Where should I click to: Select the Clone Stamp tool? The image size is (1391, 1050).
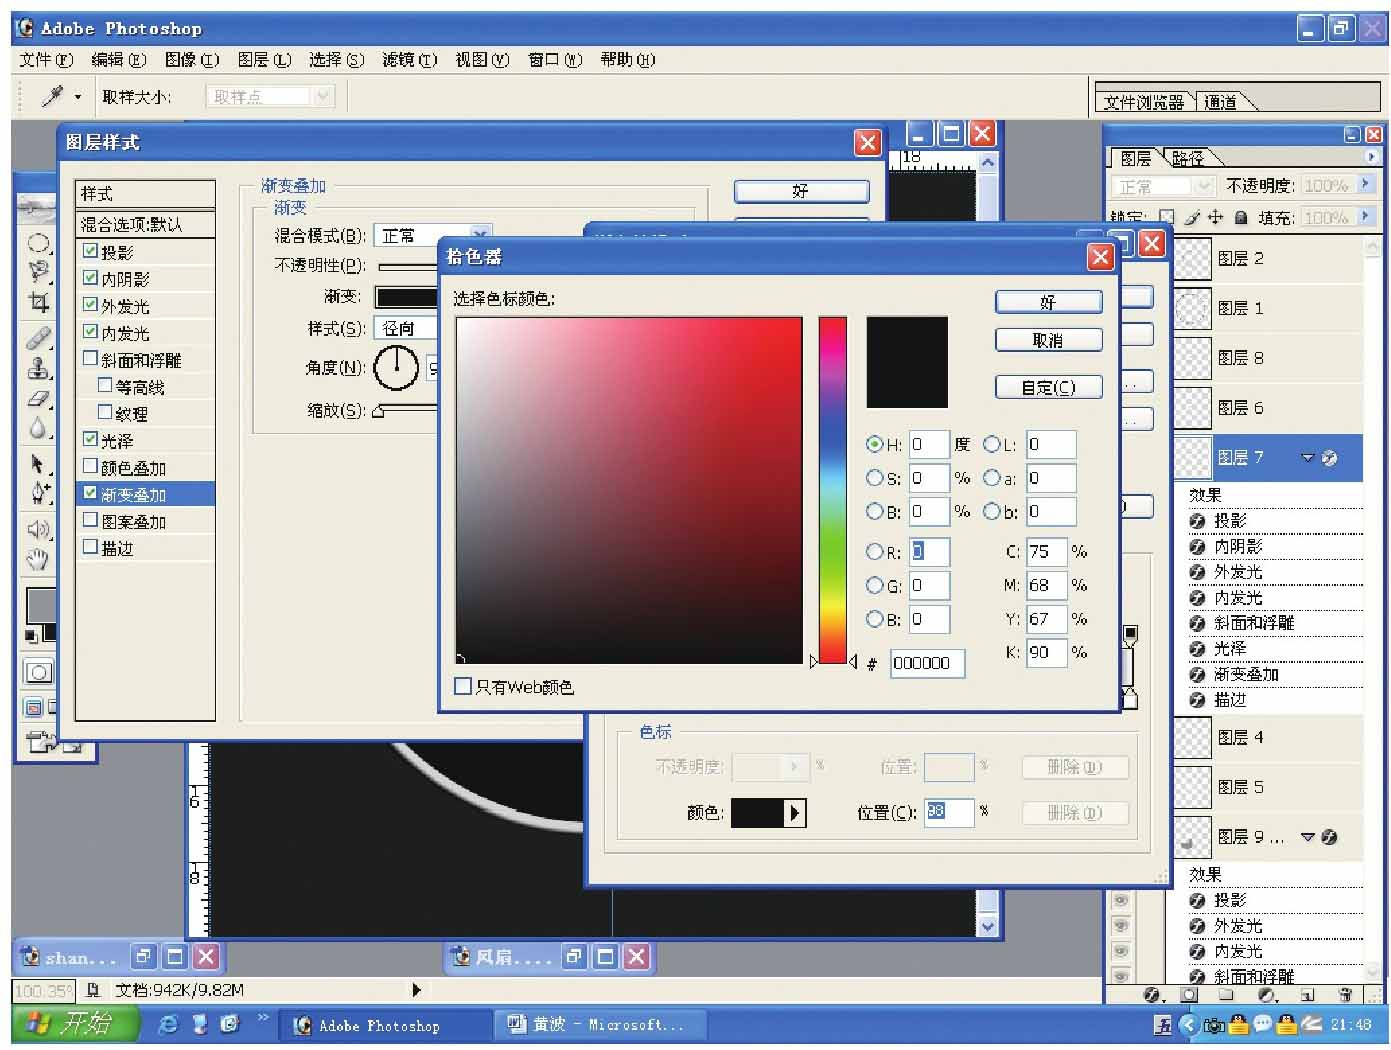[x=38, y=368]
